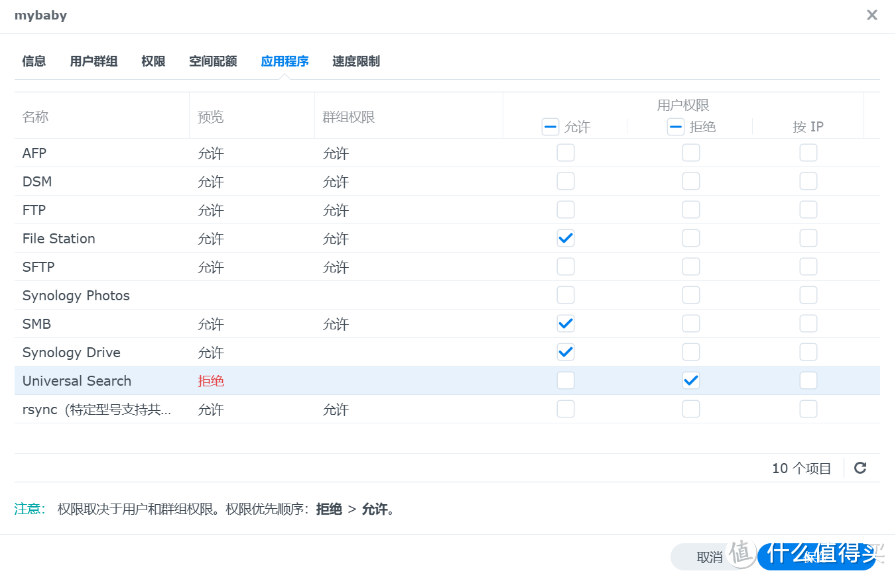Refresh the application permission list
Screen dimensions: 895x579
[x=860, y=467]
